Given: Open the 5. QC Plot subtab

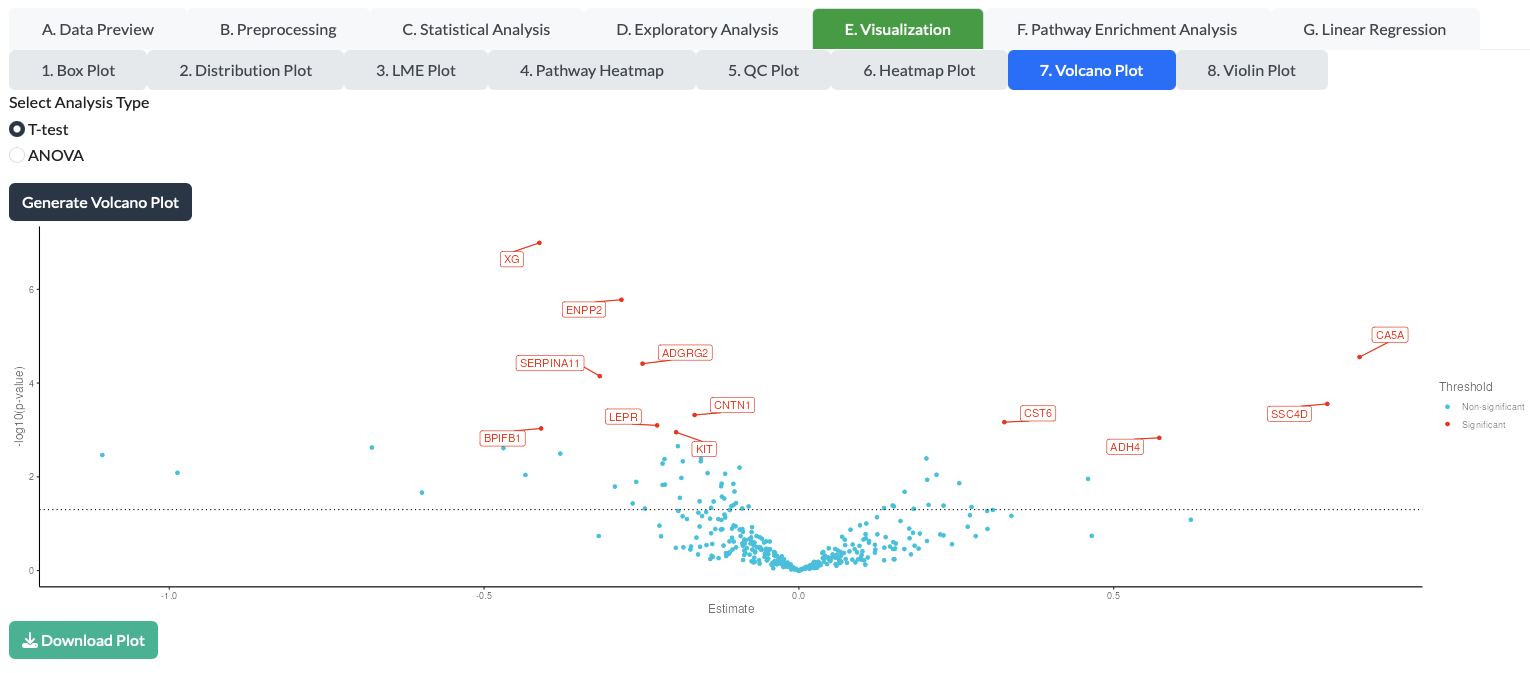Looking at the screenshot, I should tap(763, 70).
